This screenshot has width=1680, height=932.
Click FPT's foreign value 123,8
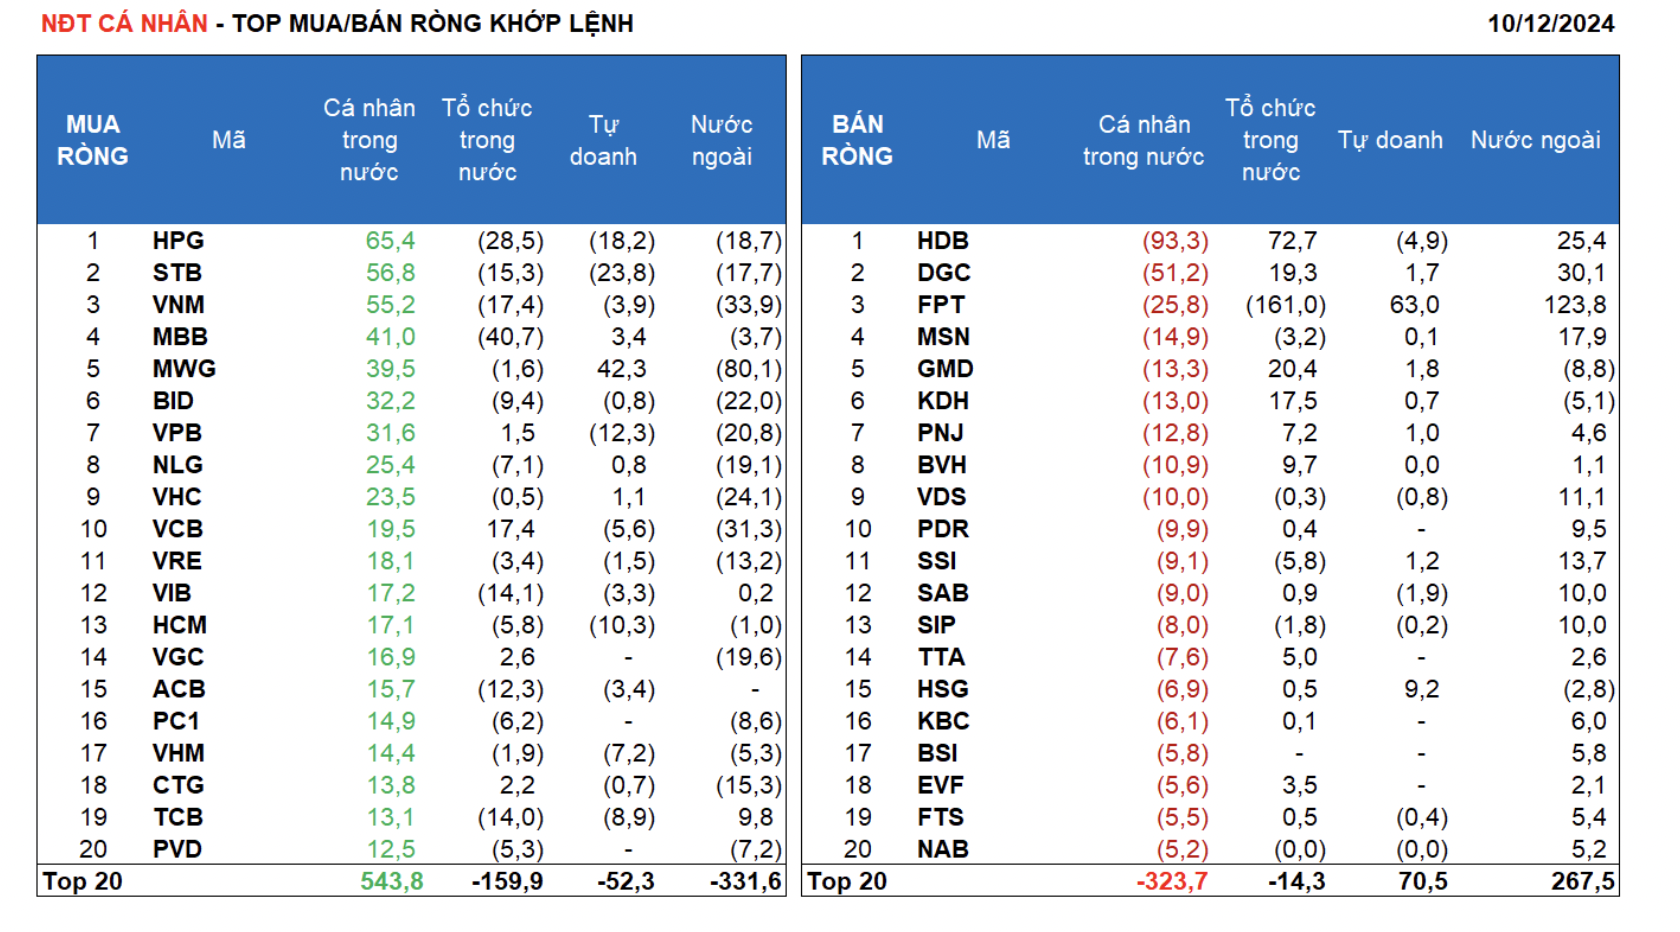point(1574,305)
